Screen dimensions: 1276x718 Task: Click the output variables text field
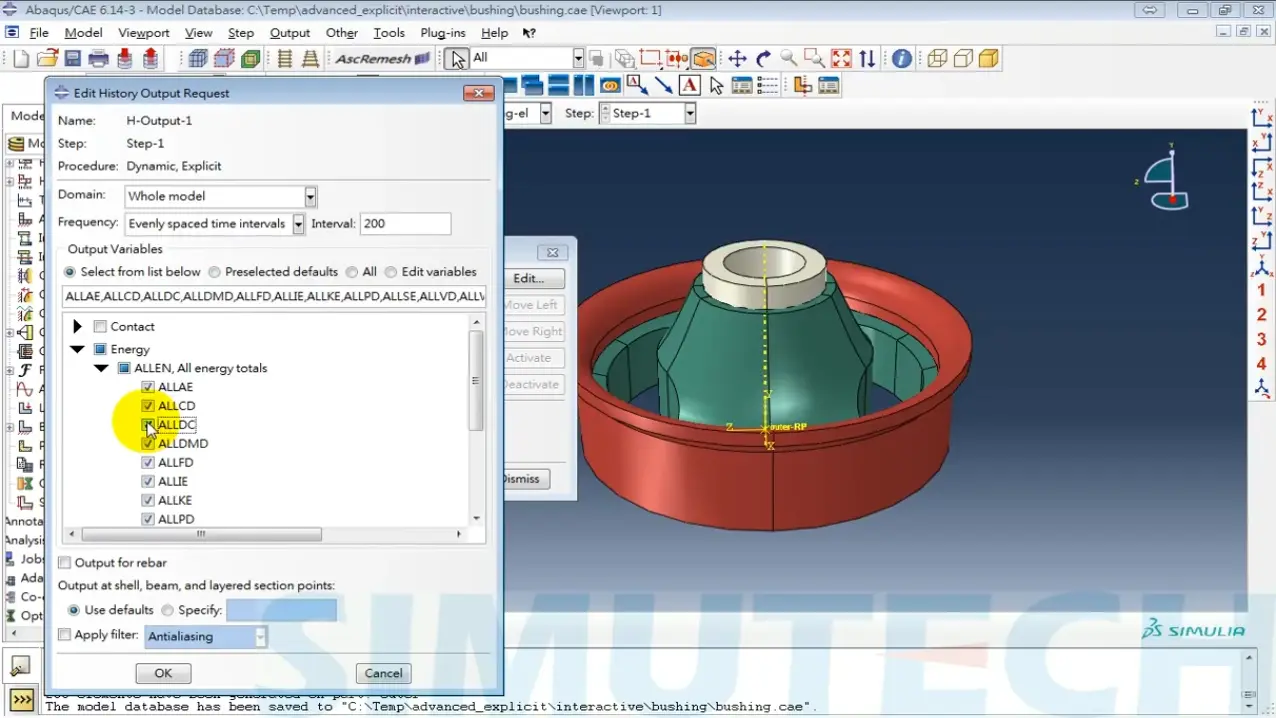point(274,296)
